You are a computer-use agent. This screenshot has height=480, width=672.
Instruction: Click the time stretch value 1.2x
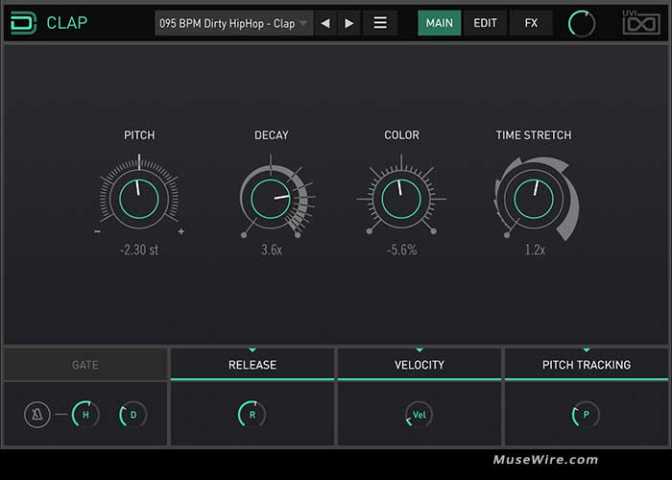[535, 249]
